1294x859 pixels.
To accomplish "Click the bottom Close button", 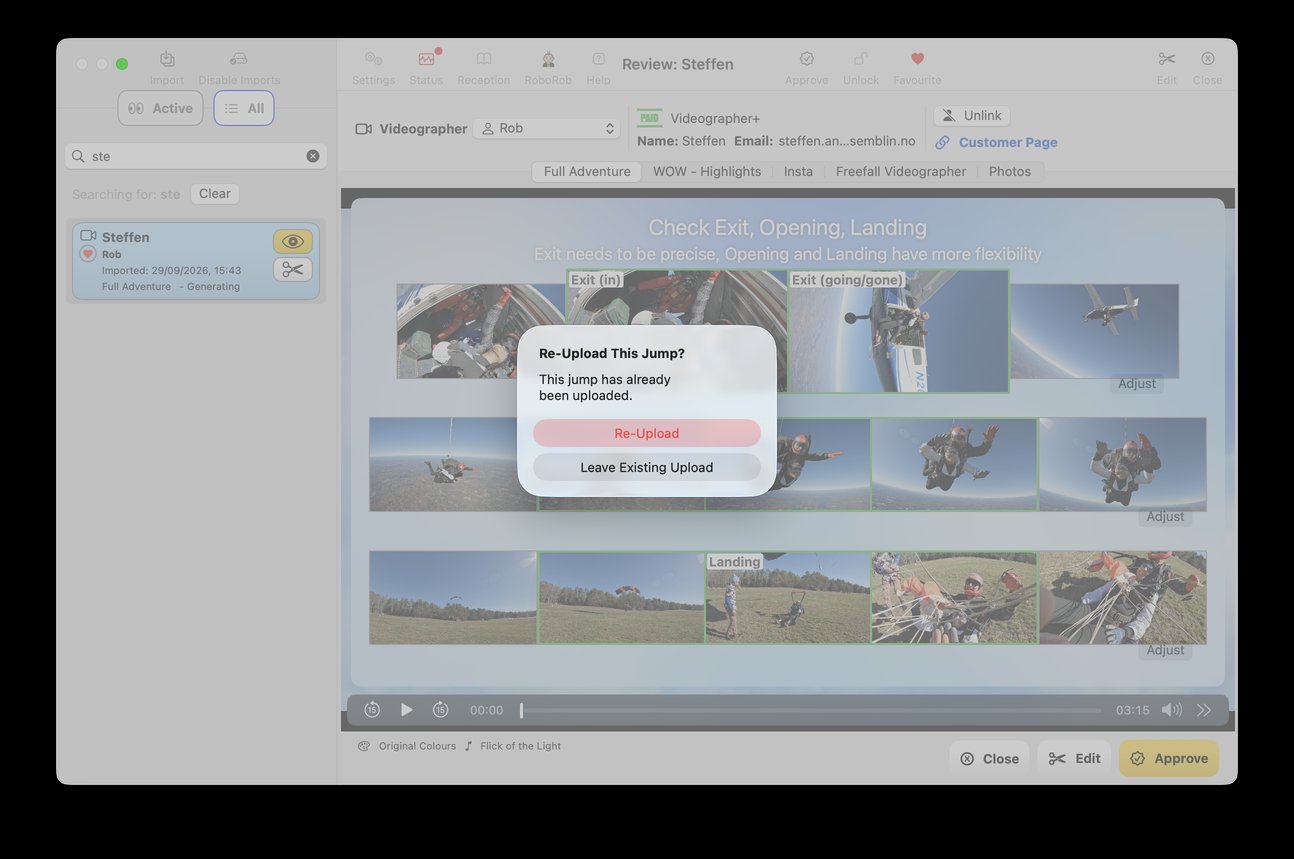I will point(990,758).
